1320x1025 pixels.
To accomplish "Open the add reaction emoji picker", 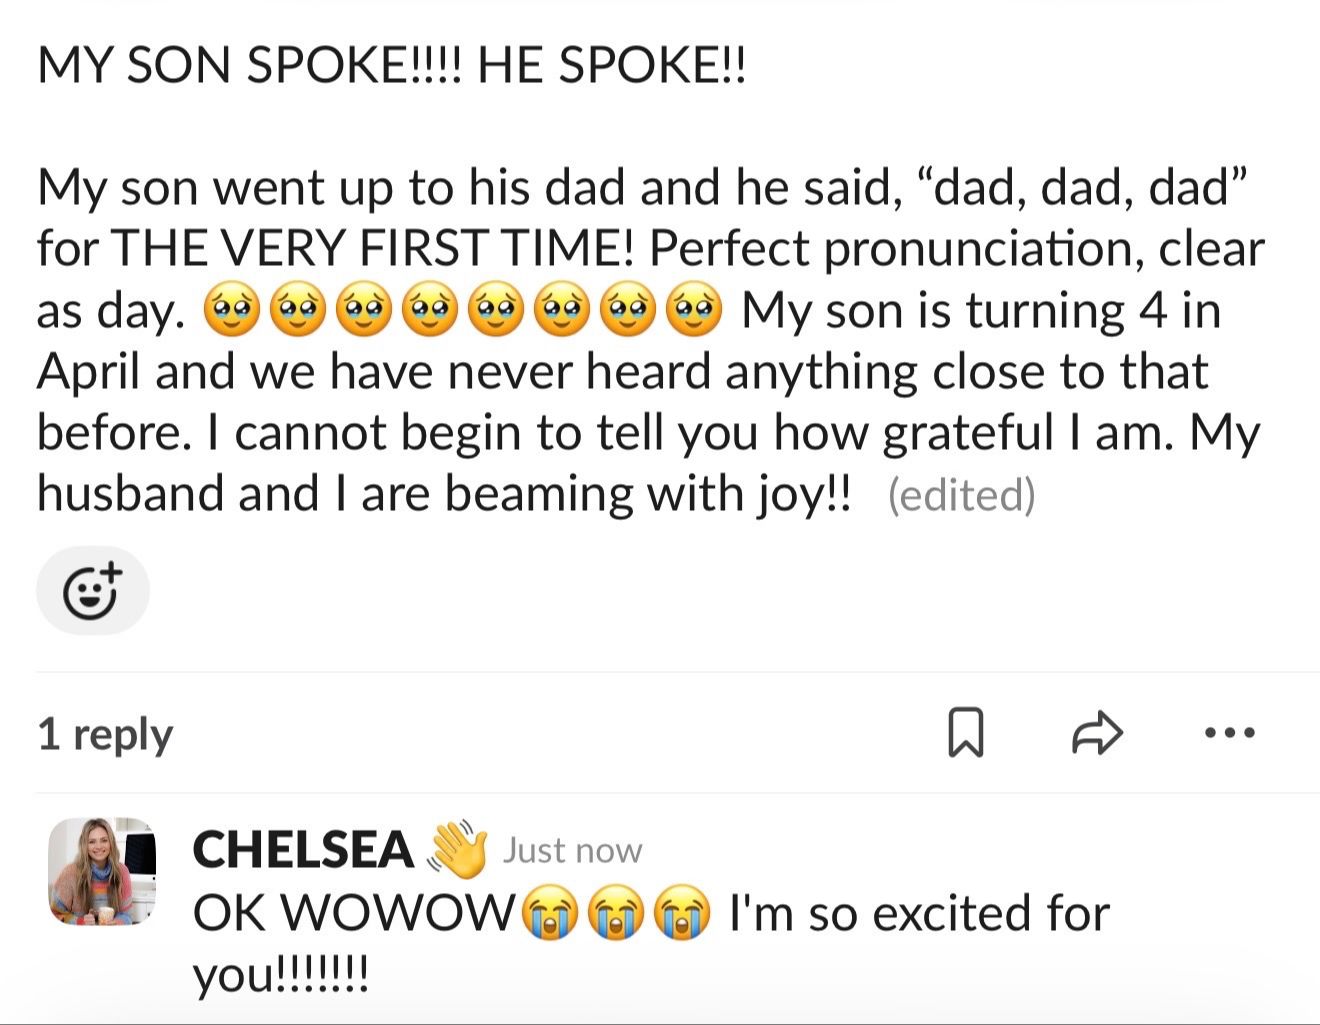I will [x=92, y=591].
